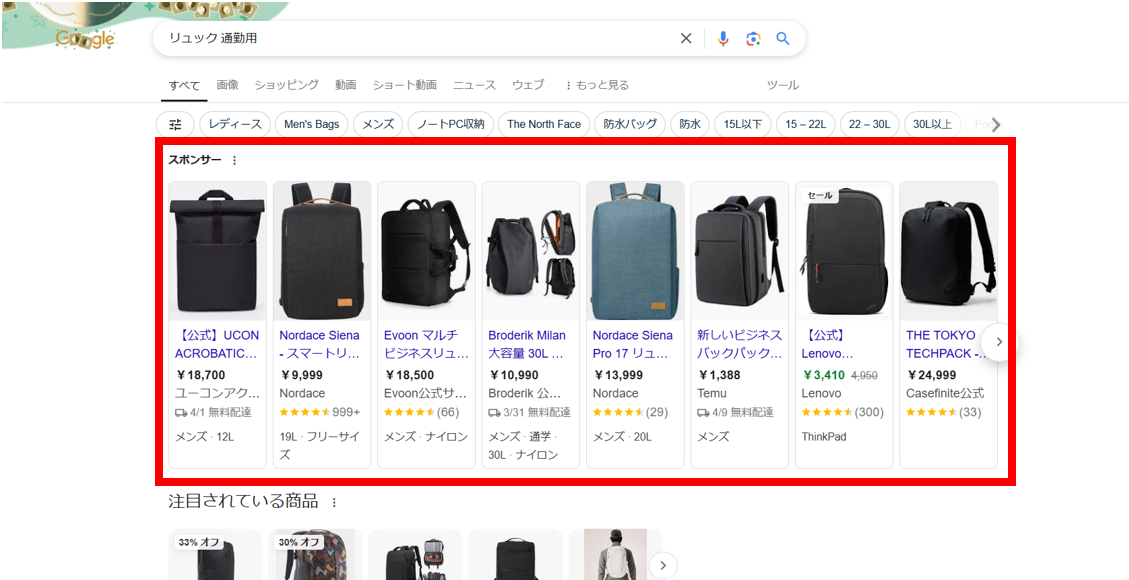Clear the search box text
The width and height of the screenshot is (1129, 580).
(x=686, y=39)
